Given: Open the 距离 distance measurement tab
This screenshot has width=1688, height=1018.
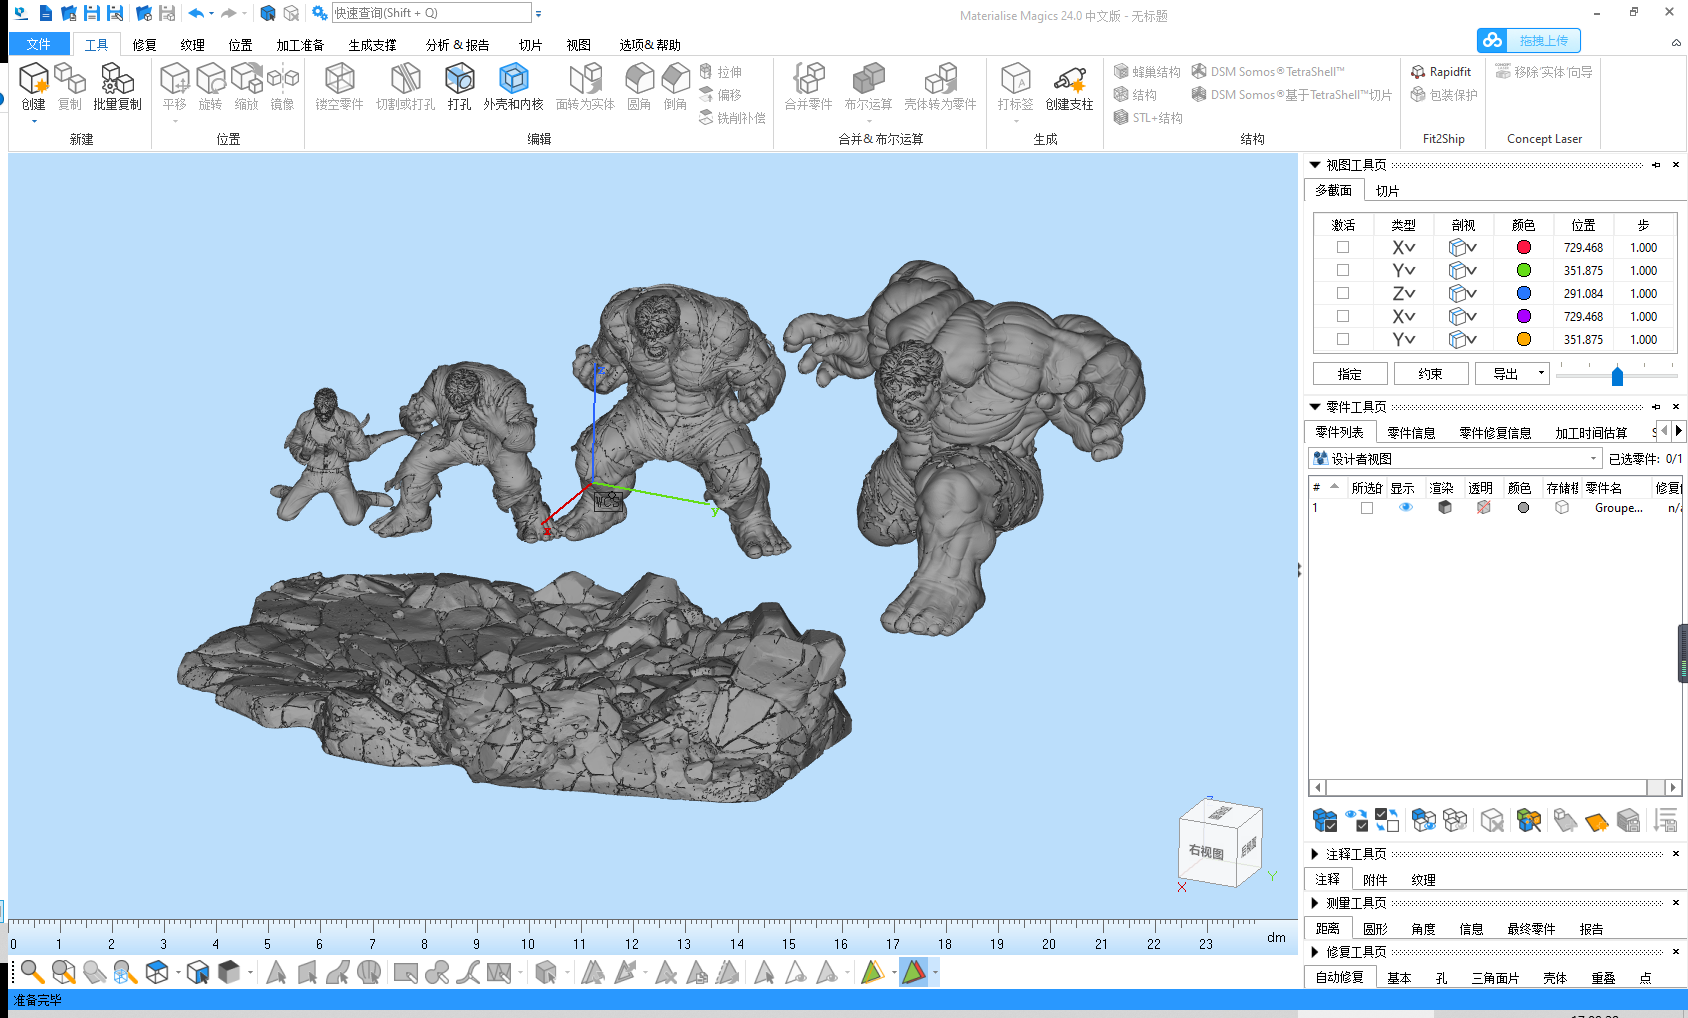Looking at the screenshot, I should [x=1328, y=928].
